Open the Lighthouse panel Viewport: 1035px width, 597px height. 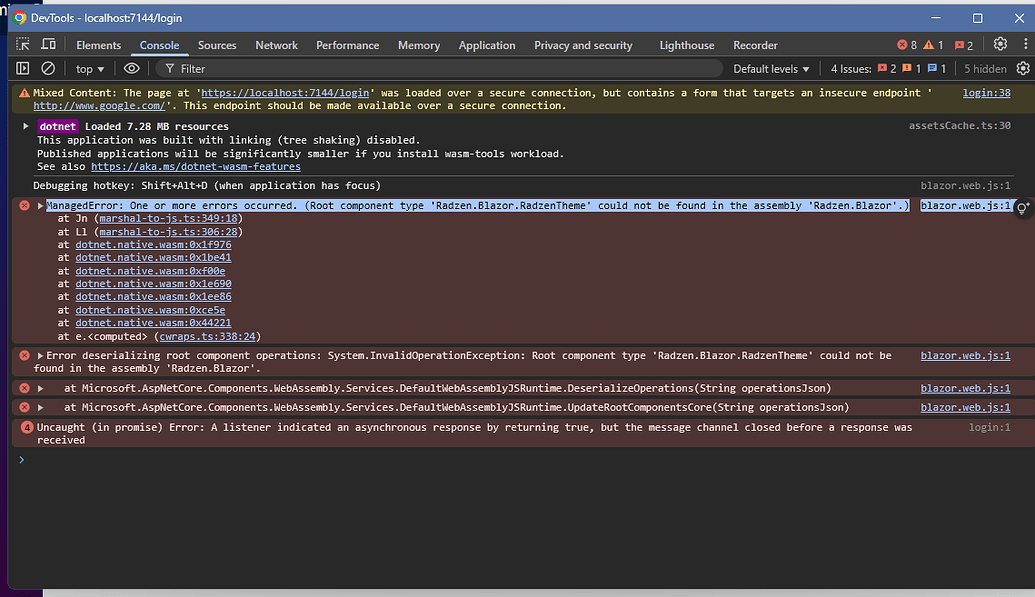coord(686,44)
